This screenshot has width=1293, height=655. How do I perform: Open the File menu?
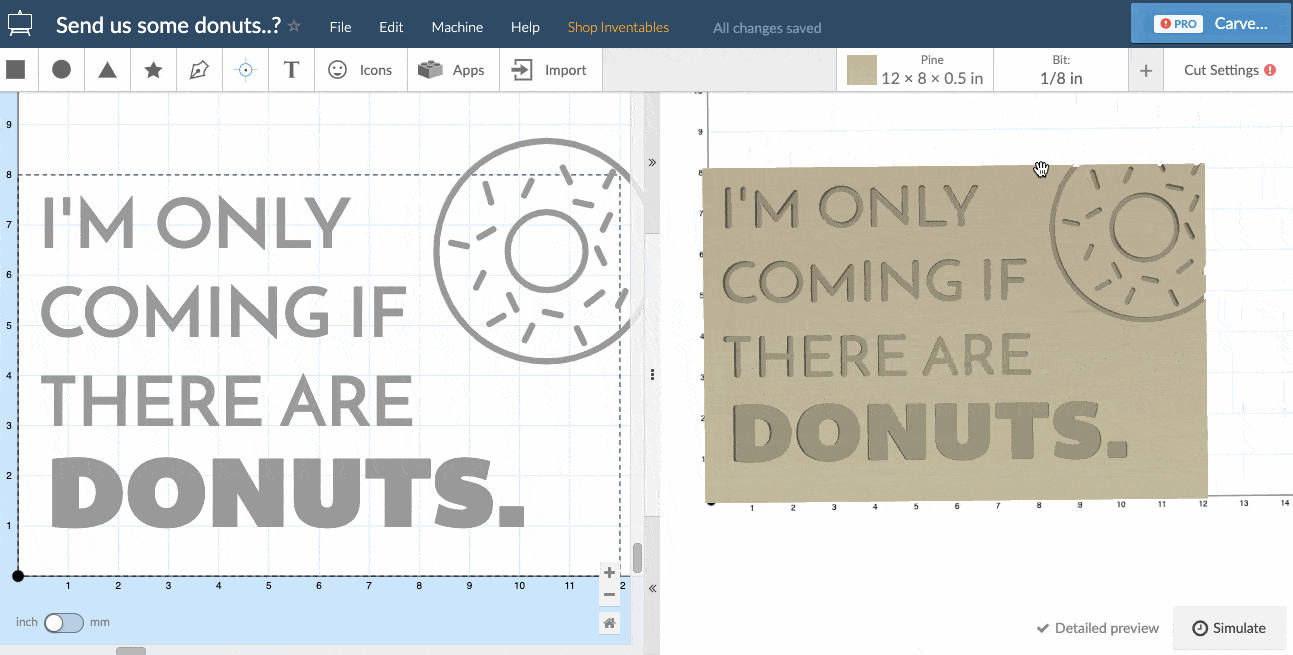tap(340, 27)
